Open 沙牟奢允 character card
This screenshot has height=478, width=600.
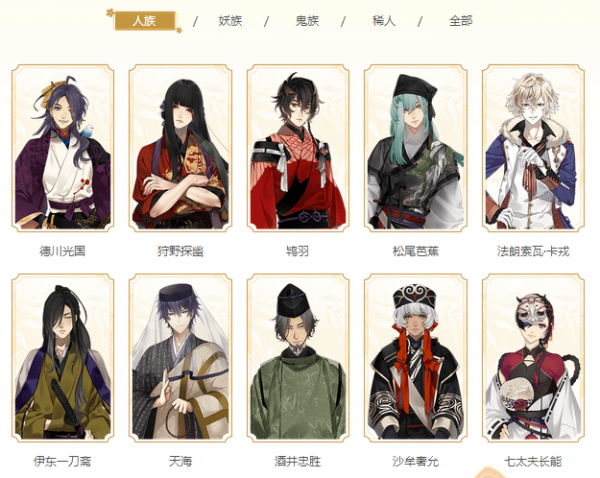(x=416, y=358)
